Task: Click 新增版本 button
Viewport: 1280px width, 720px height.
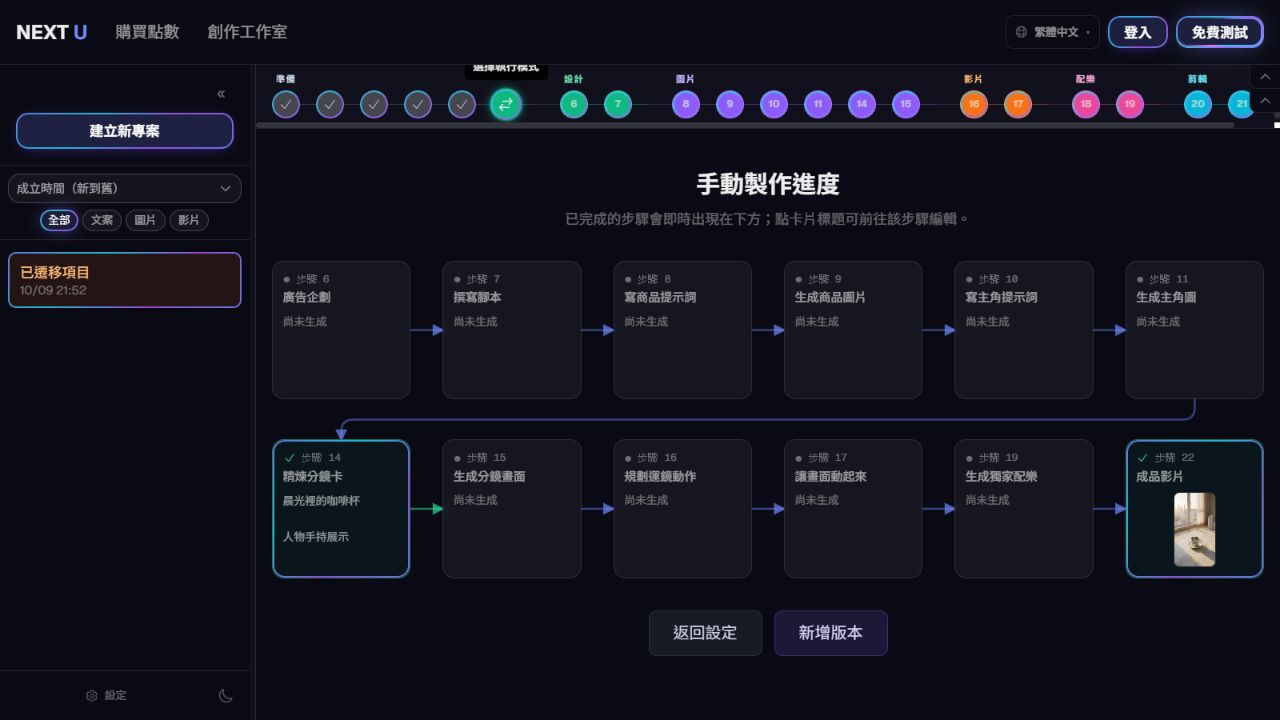Action: [x=831, y=633]
